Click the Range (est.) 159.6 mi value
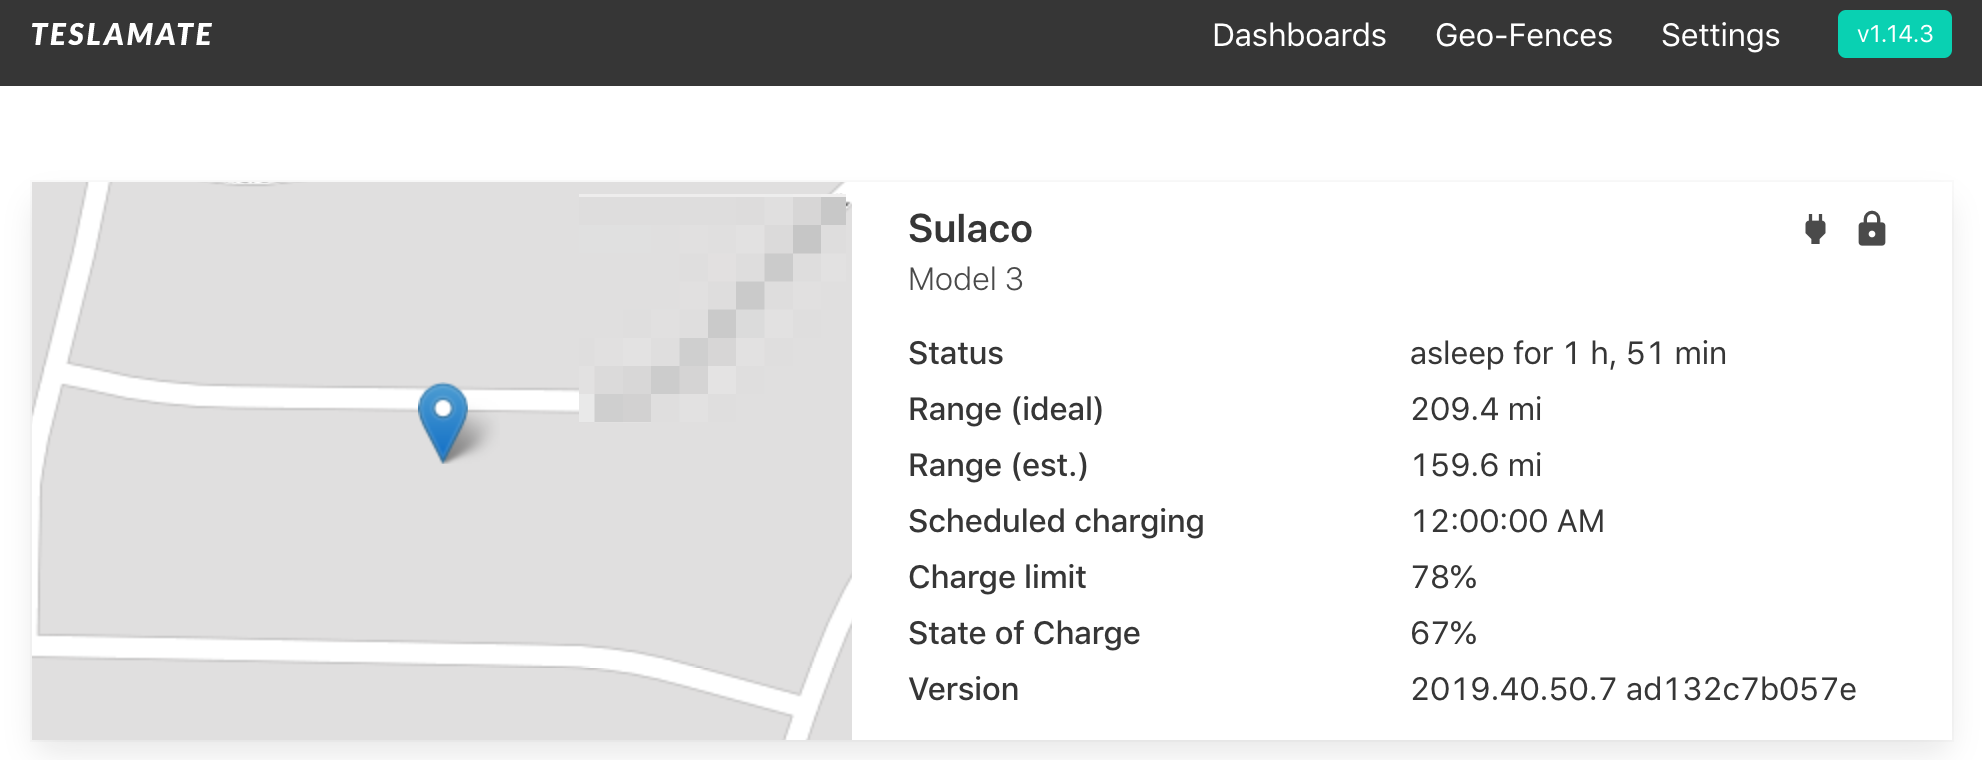The height and width of the screenshot is (760, 1982). (x=1475, y=465)
